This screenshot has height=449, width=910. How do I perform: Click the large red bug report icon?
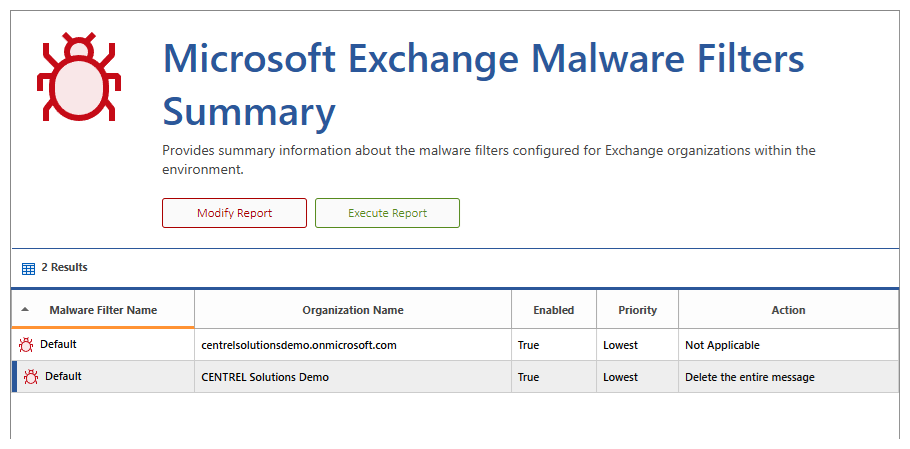79,77
